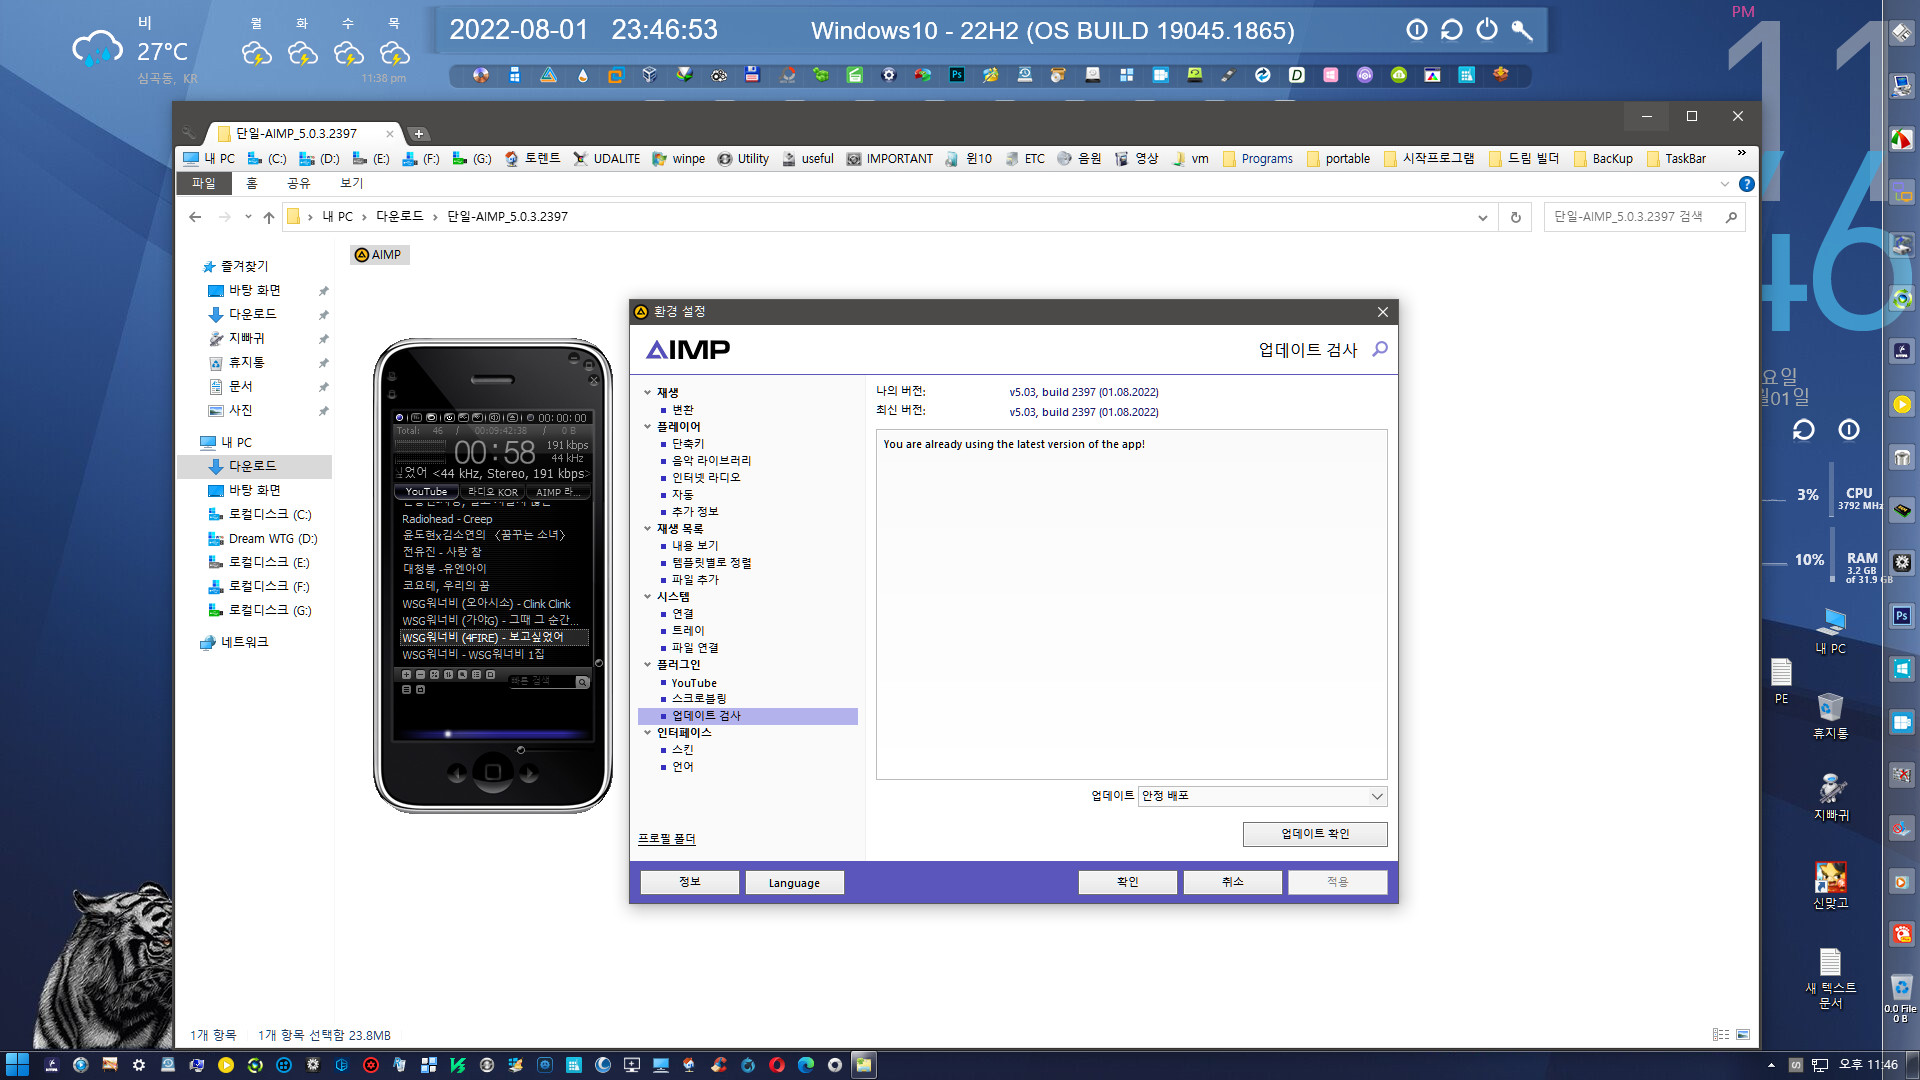Expand the Explorer ribbon chevron
The image size is (1920, 1080).
[x=1724, y=184]
